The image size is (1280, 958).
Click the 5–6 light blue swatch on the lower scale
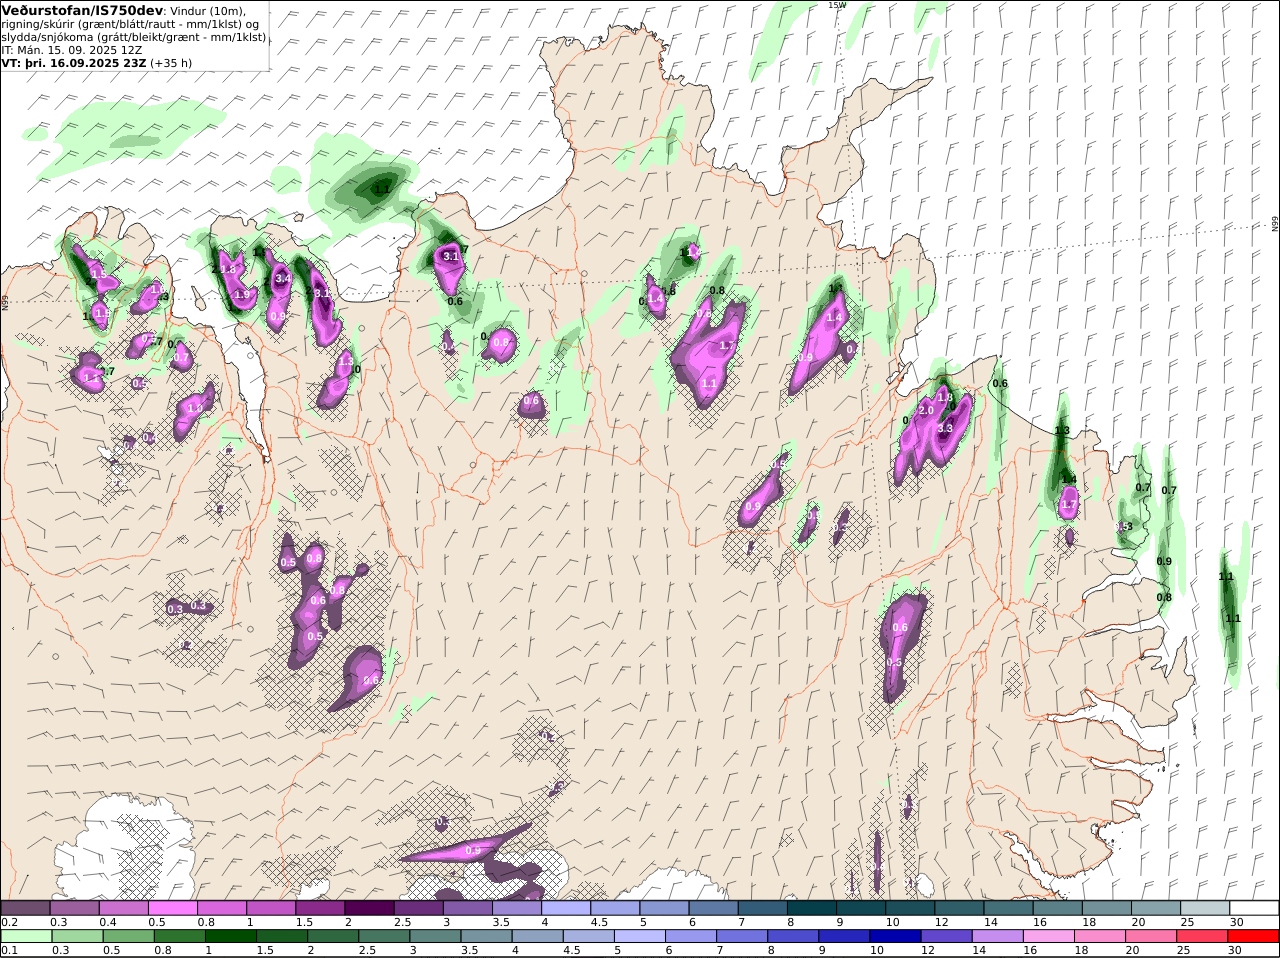[x=640, y=936]
